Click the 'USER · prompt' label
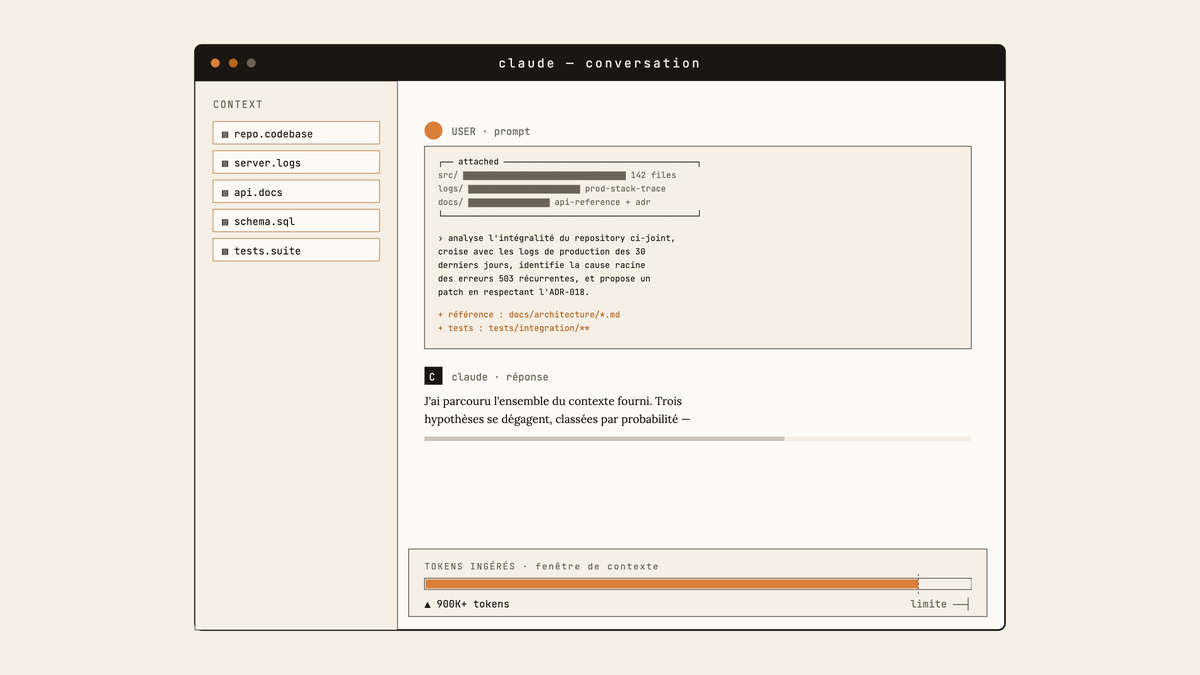Image resolution: width=1200 pixels, height=675 pixels. [491, 131]
